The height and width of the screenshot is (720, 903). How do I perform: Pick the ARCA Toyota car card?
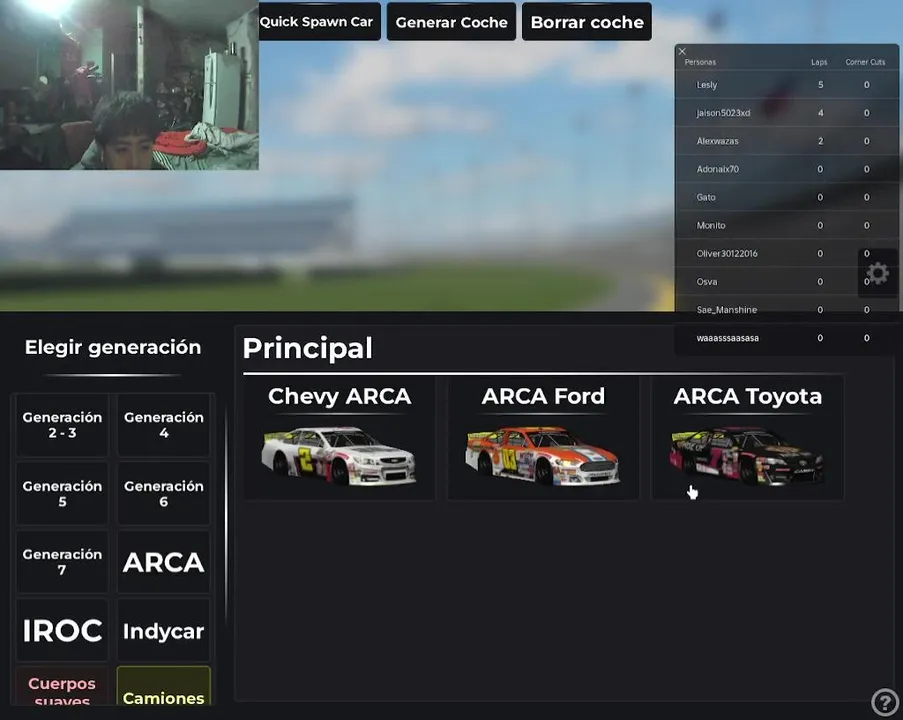[x=748, y=438]
